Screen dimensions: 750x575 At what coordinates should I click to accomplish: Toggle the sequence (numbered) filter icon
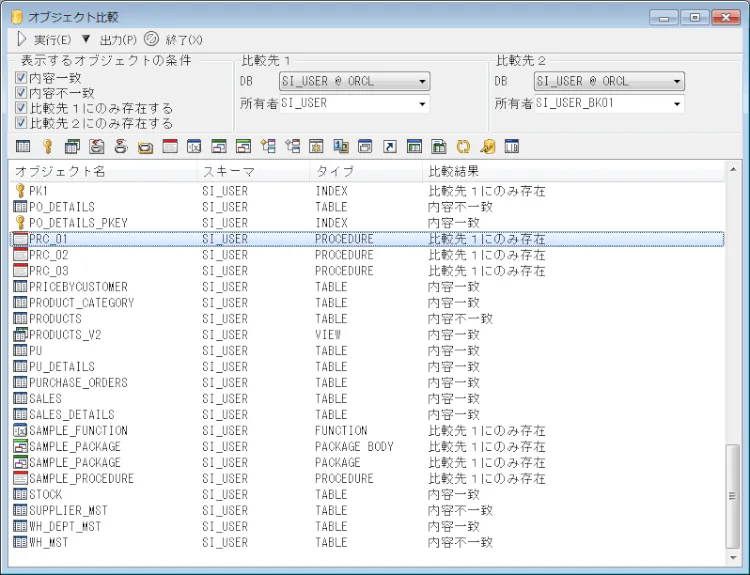click(341, 146)
